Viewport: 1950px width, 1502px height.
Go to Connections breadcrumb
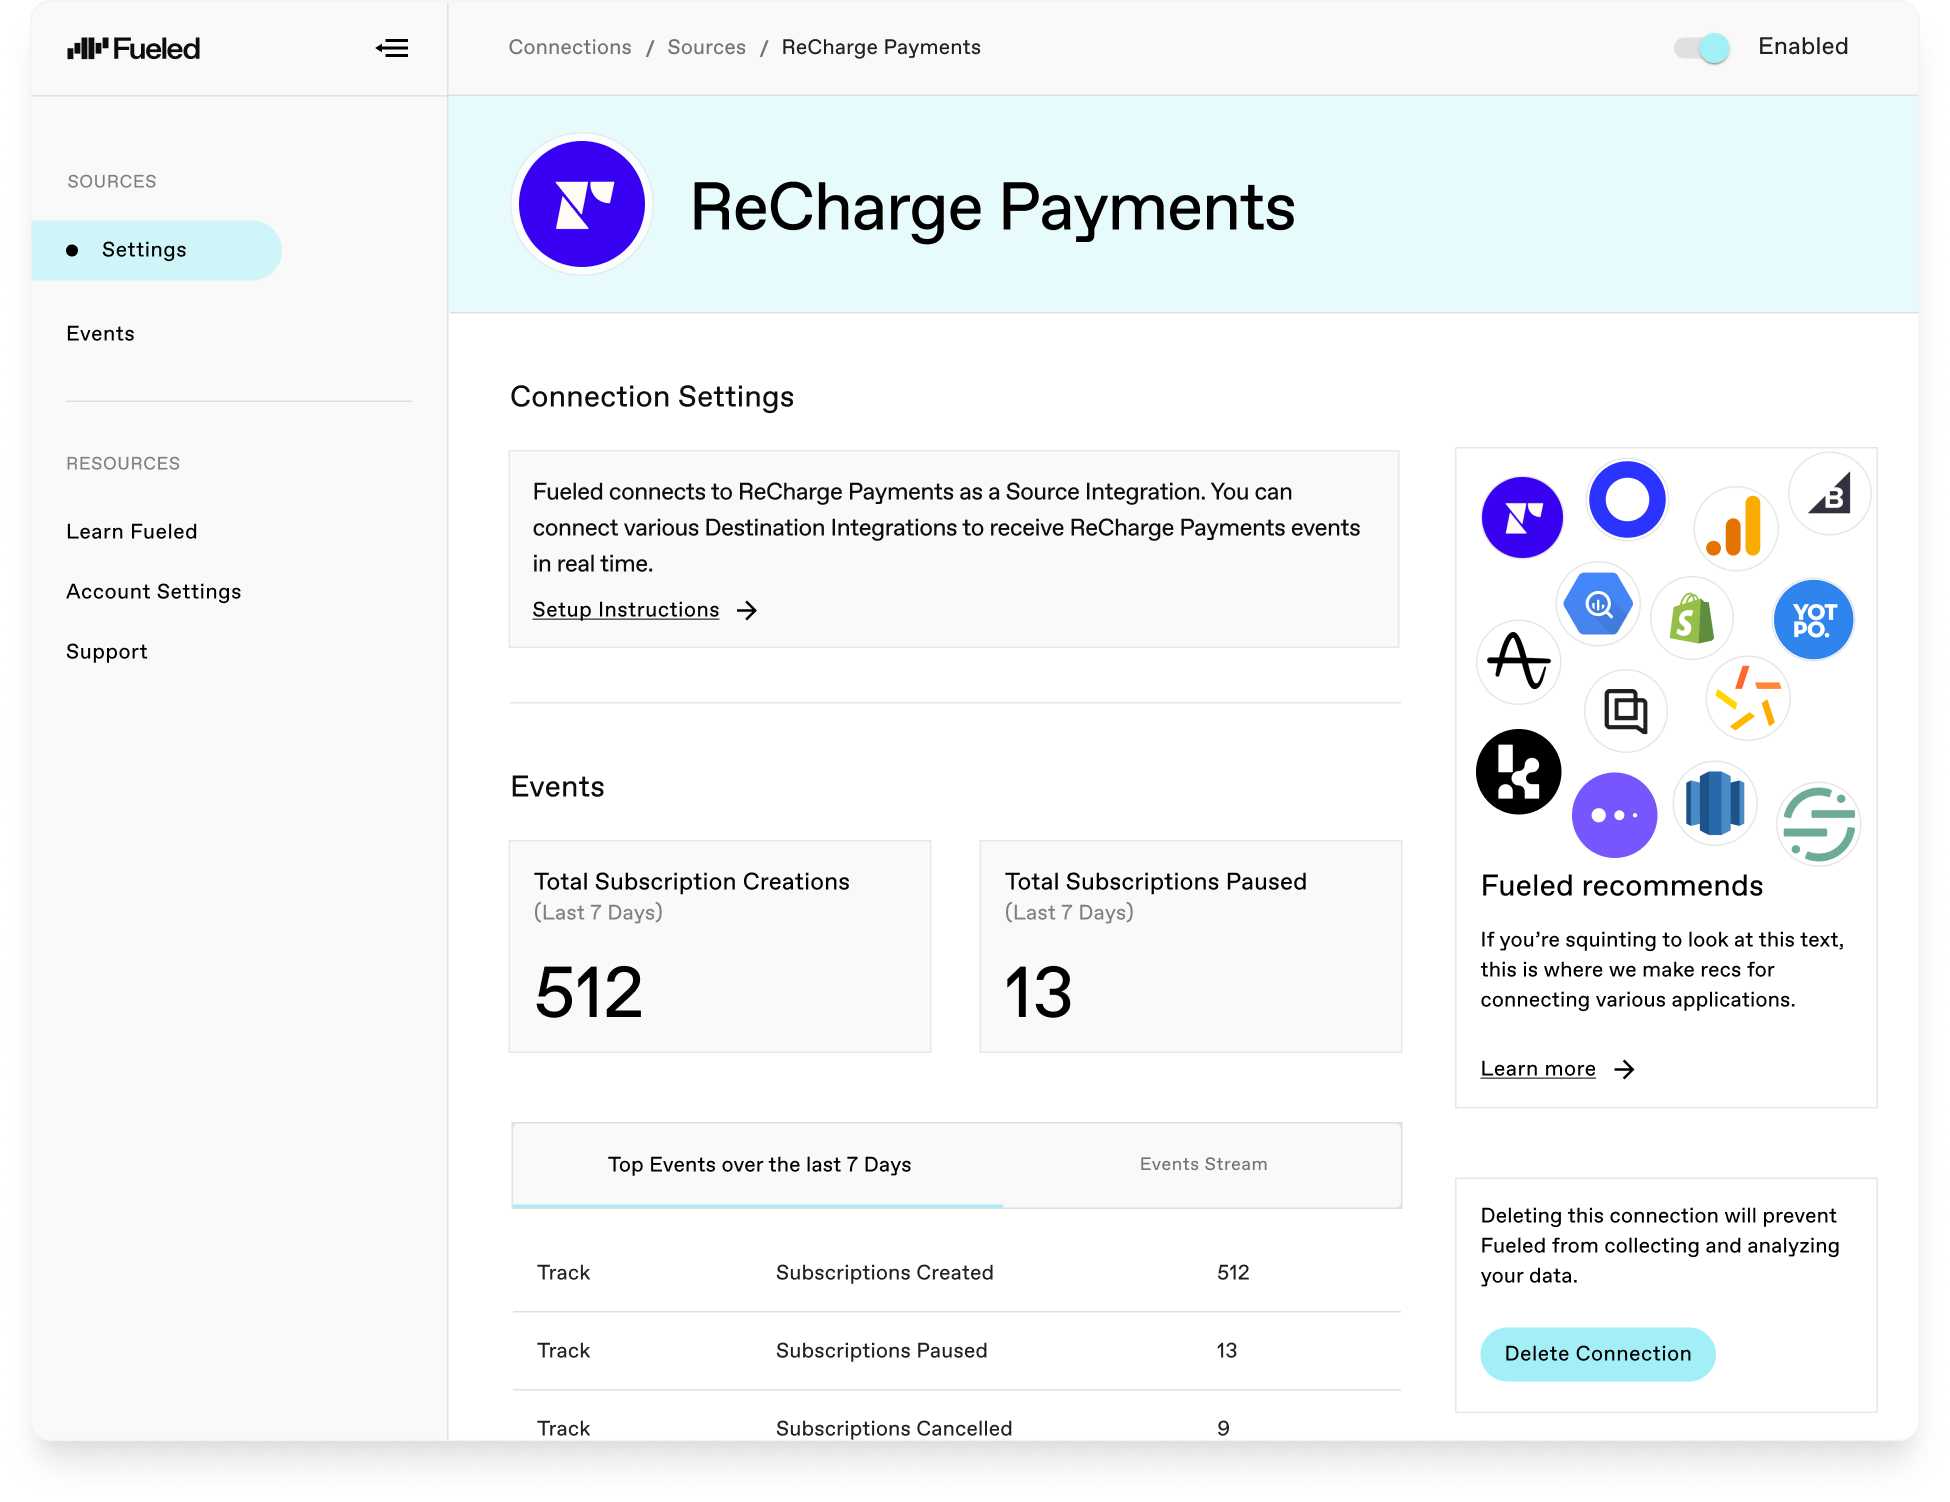click(x=570, y=47)
